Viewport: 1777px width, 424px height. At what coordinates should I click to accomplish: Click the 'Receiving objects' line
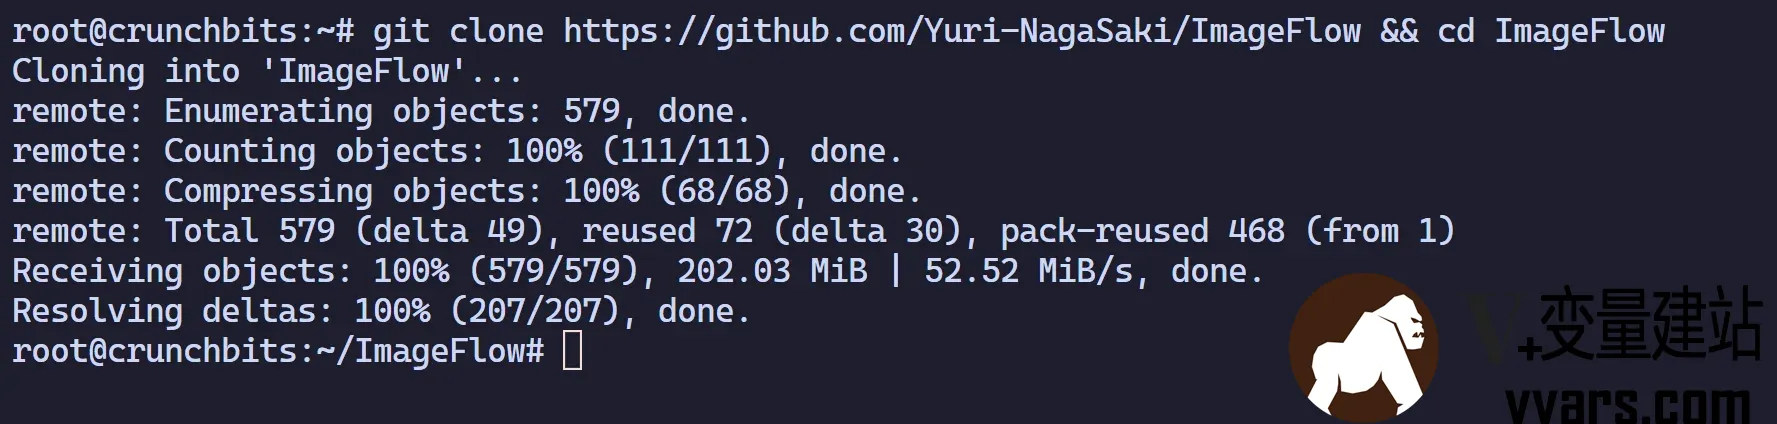(x=637, y=271)
